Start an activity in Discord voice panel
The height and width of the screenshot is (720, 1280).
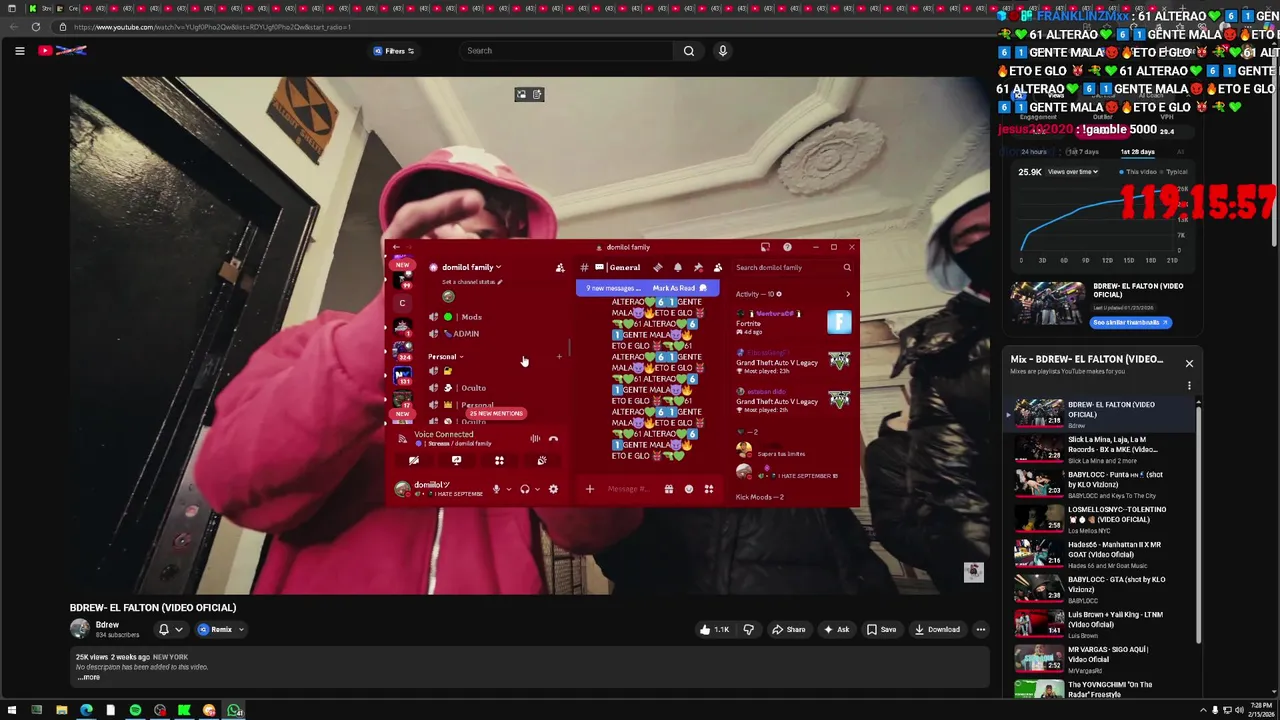[499, 461]
